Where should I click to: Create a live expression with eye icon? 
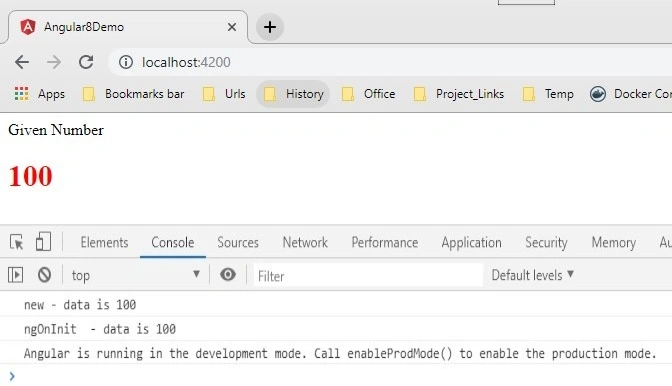pos(228,274)
